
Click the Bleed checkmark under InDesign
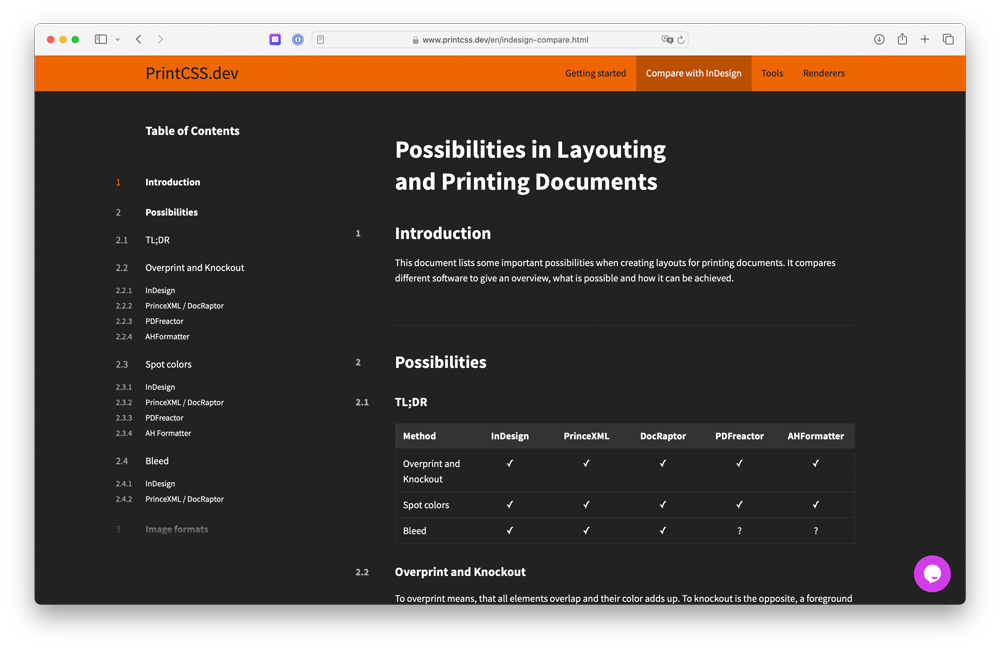click(510, 530)
